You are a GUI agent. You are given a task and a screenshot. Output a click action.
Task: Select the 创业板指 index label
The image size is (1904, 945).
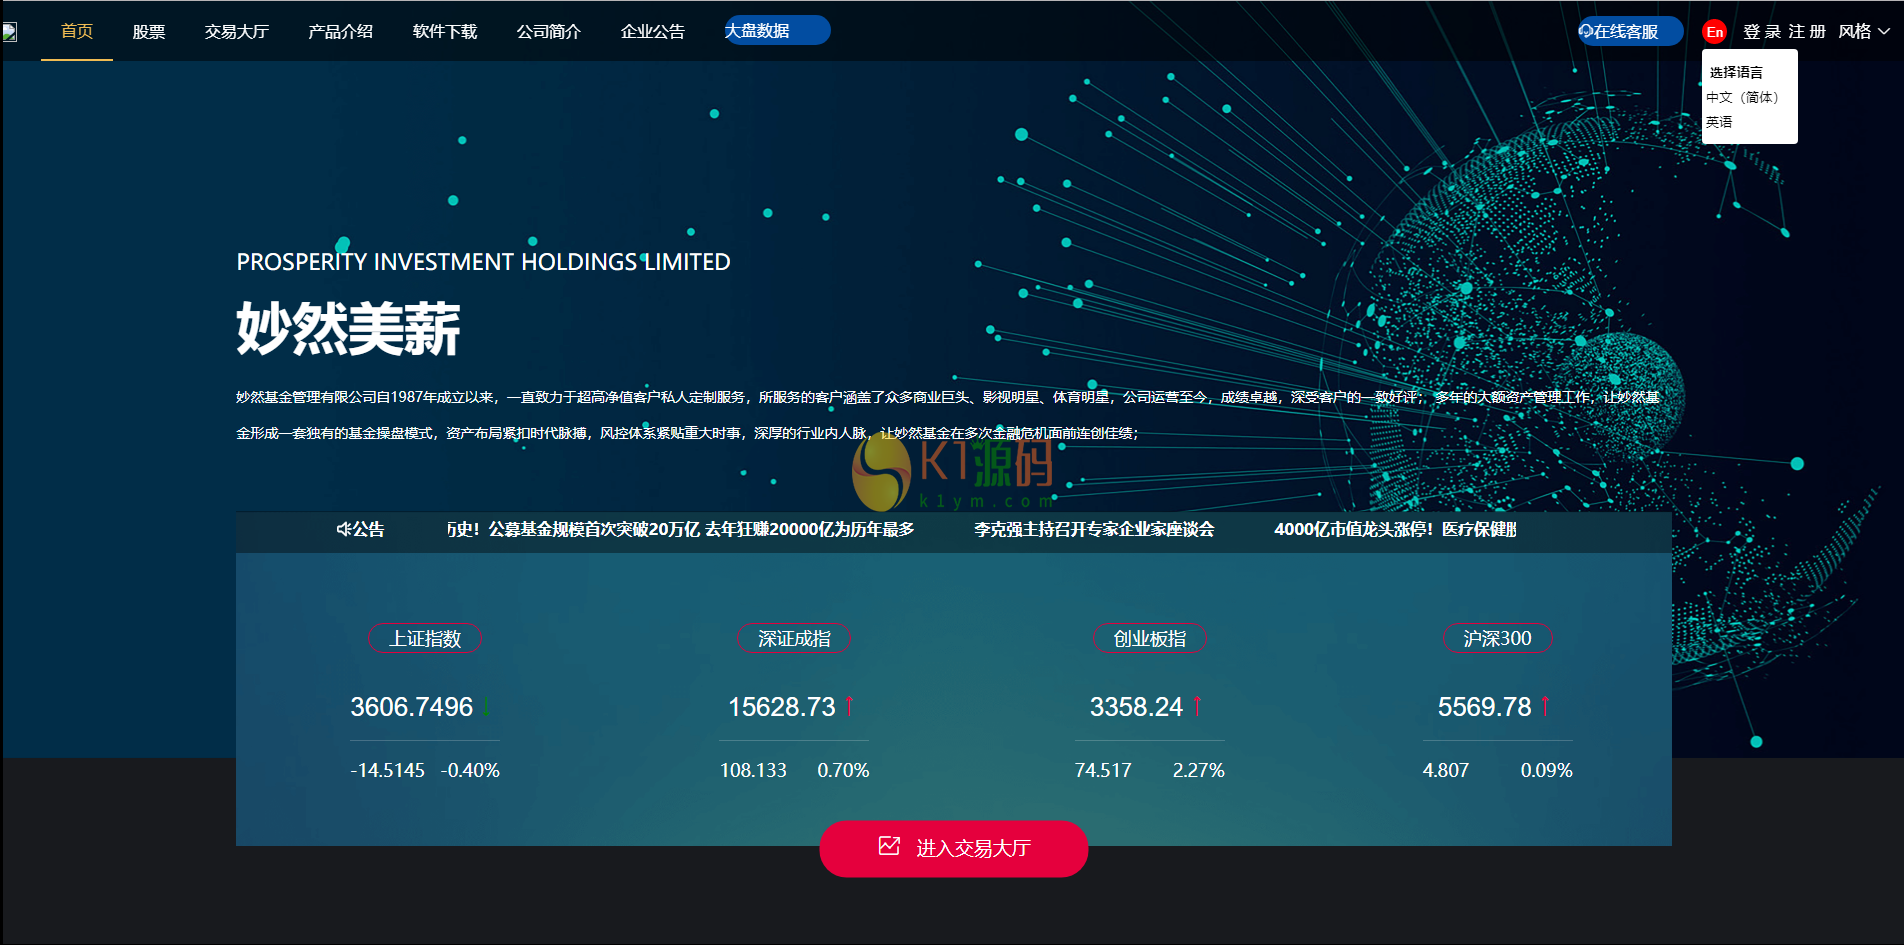[x=1150, y=638]
